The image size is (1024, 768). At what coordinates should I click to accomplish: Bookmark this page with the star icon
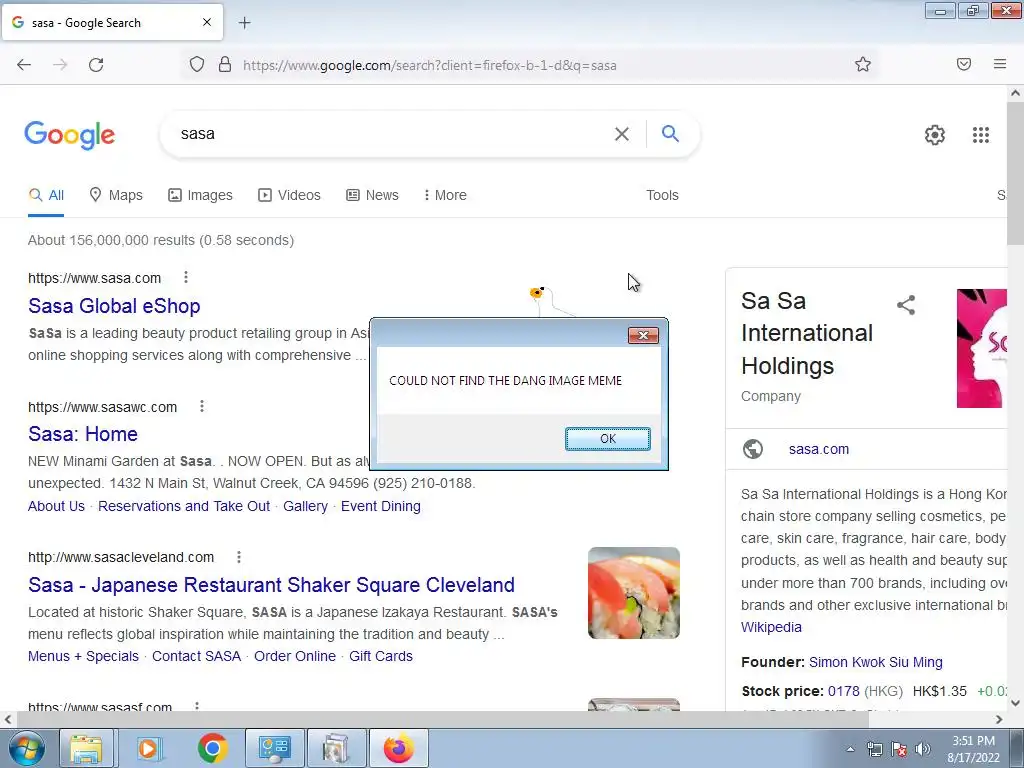tap(863, 64)
